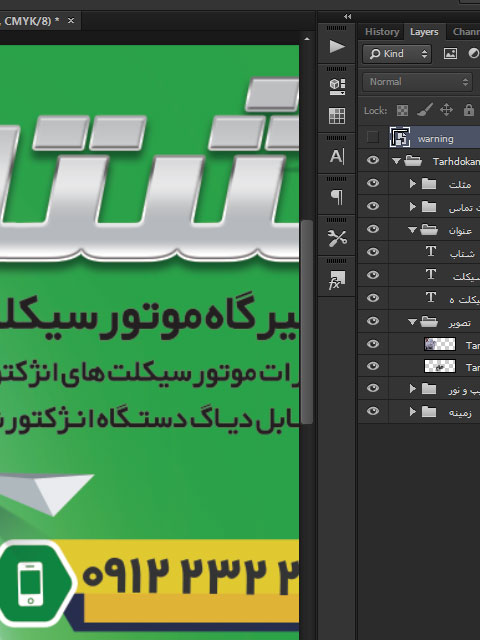This screenshot has width=480, height=640.
Task: Click the scrollbar up arrow
Action: pos(307,39)
